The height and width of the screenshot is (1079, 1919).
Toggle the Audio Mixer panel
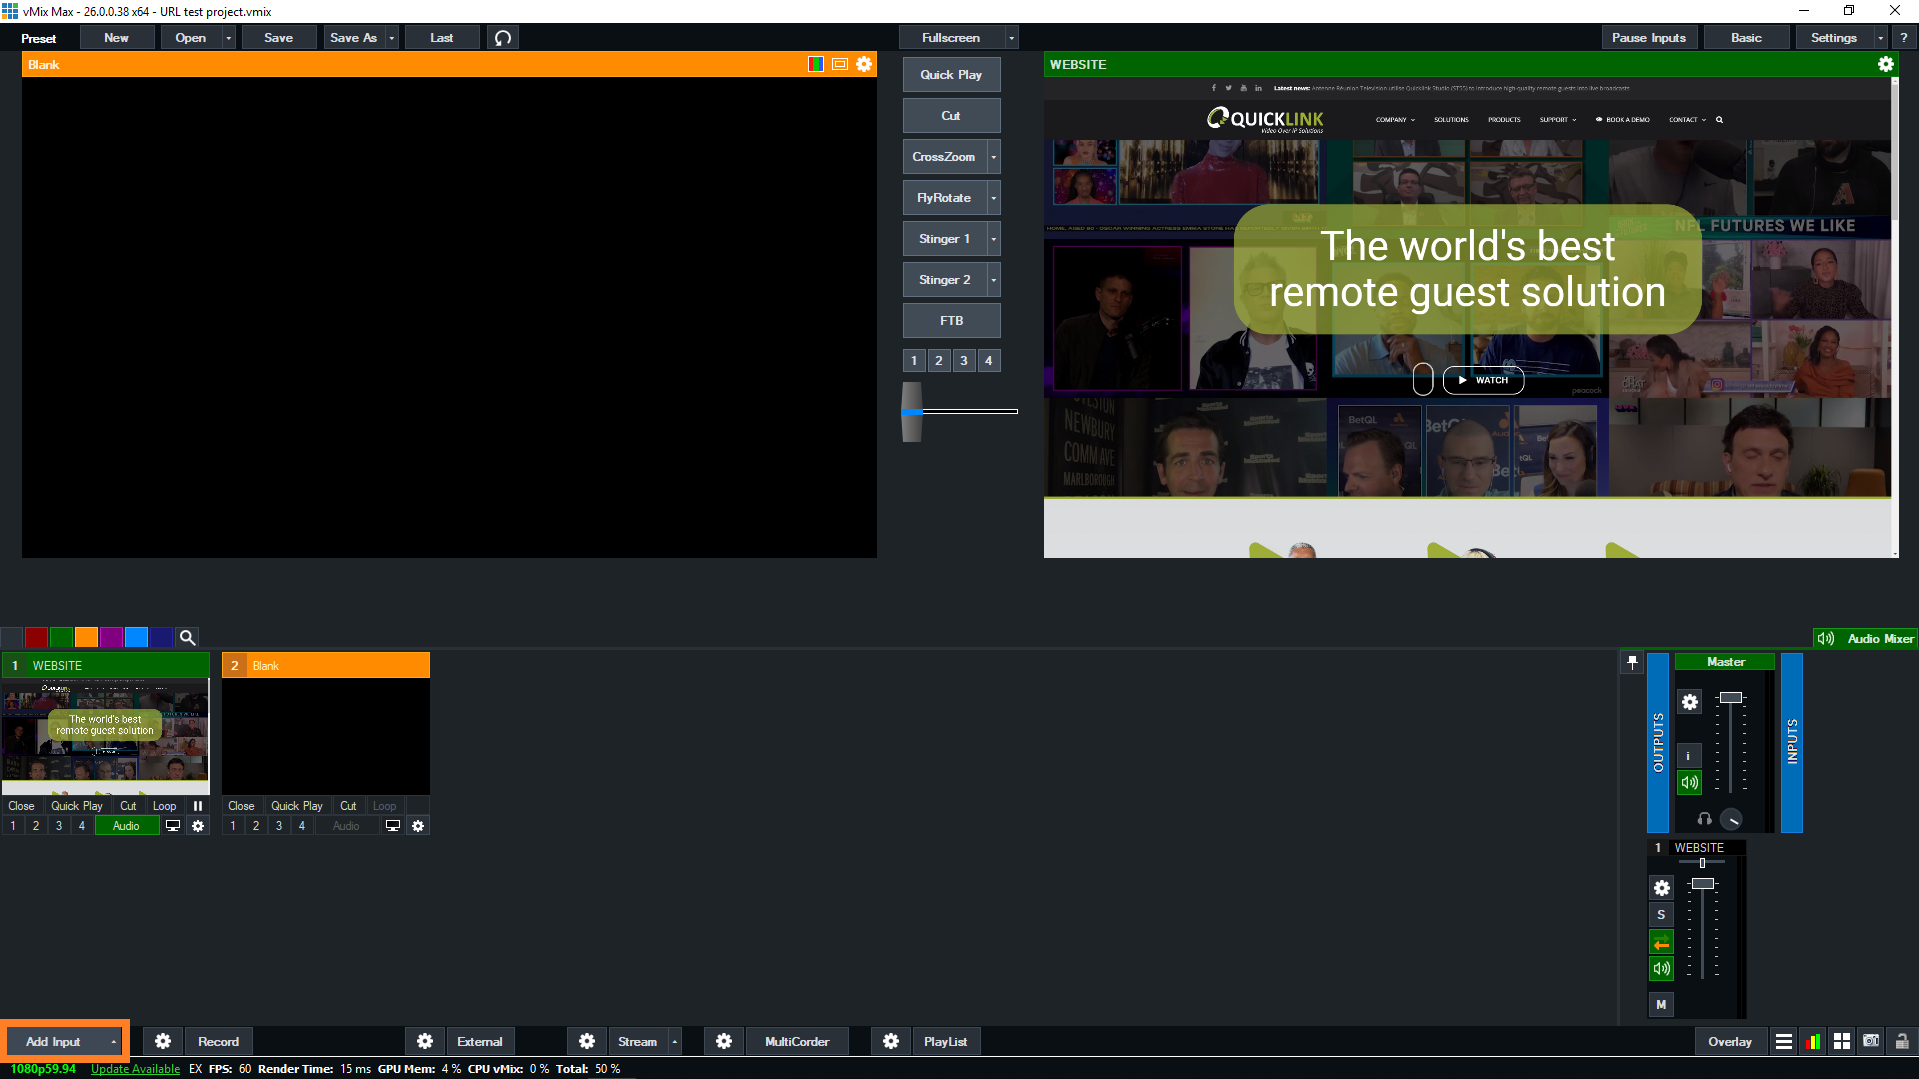[1866, 638]
